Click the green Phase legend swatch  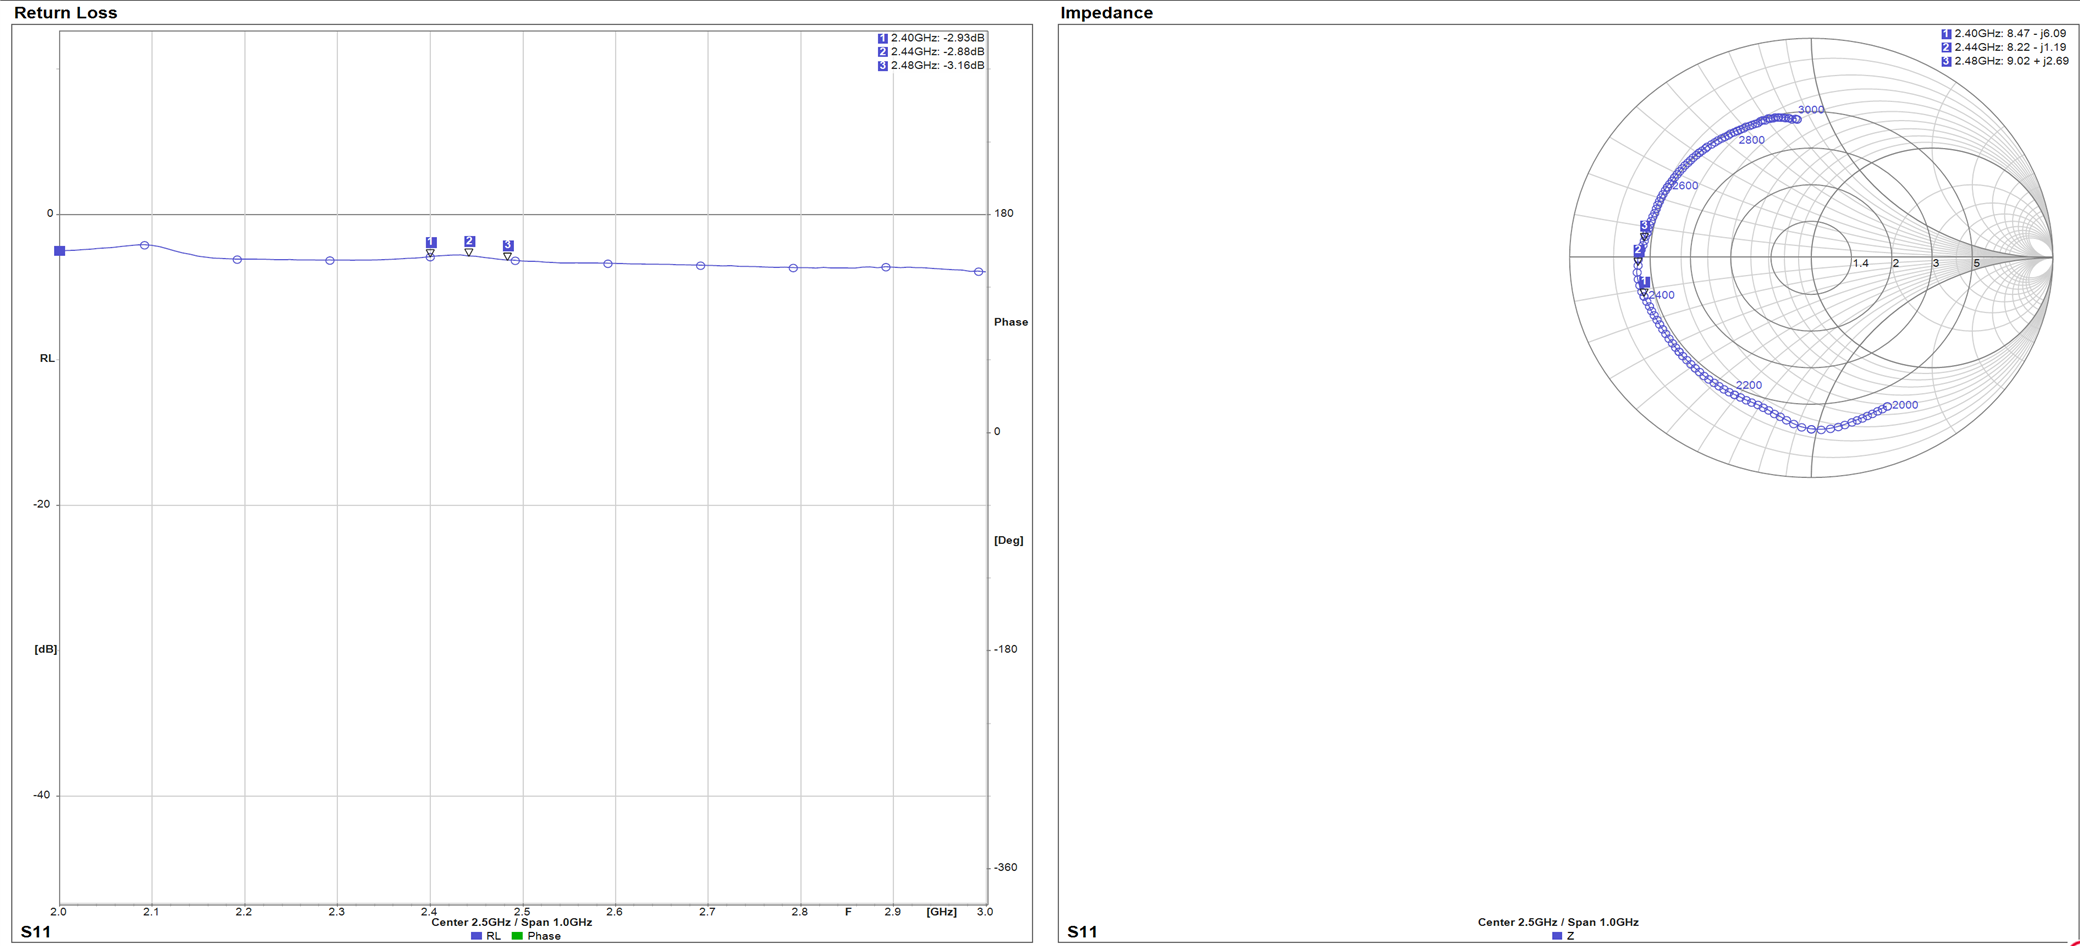517,936
